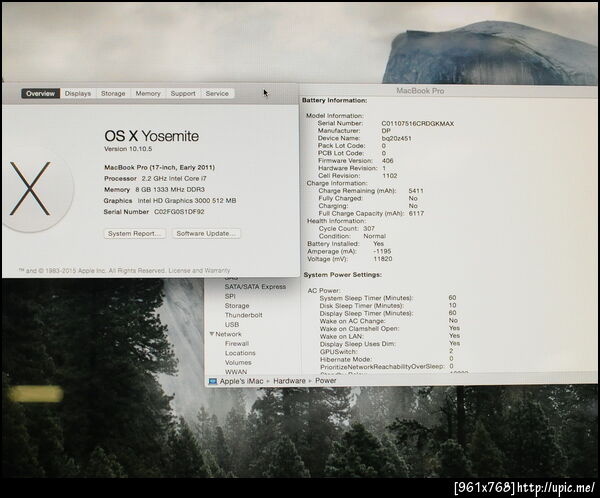Click Power in the path bar
This screenshot has width=600, height=498.
pos(326,381)
